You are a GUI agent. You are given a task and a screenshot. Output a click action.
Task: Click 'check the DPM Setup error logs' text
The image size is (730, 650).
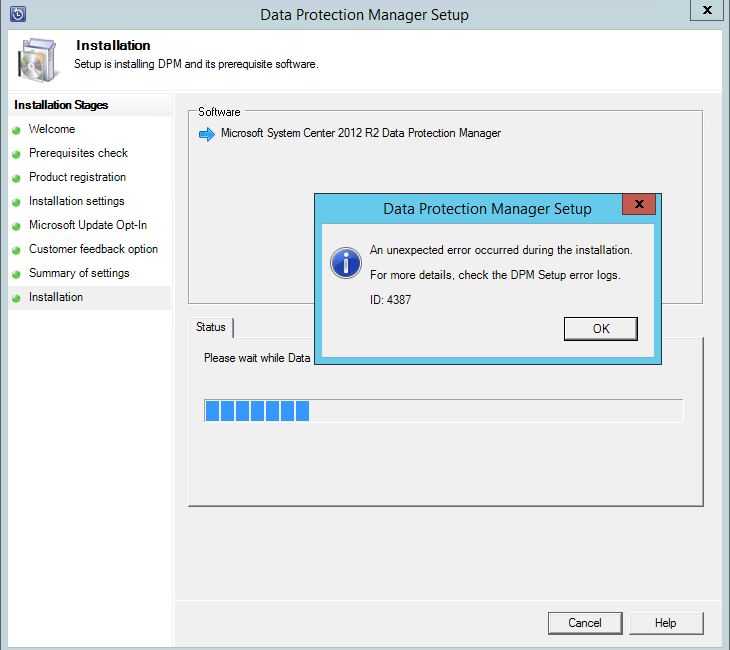(x=539, y=275)
